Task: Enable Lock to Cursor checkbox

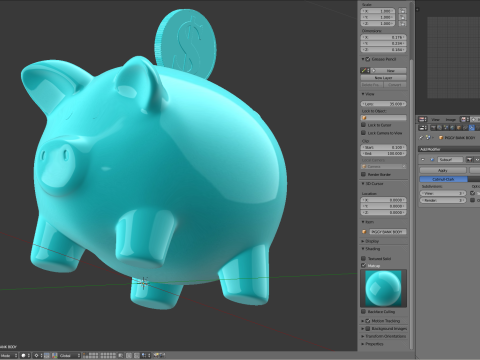Action: [364, 125]
